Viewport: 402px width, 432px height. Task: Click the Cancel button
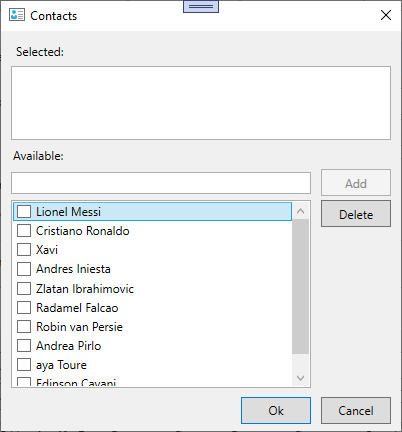click(356, 411)
